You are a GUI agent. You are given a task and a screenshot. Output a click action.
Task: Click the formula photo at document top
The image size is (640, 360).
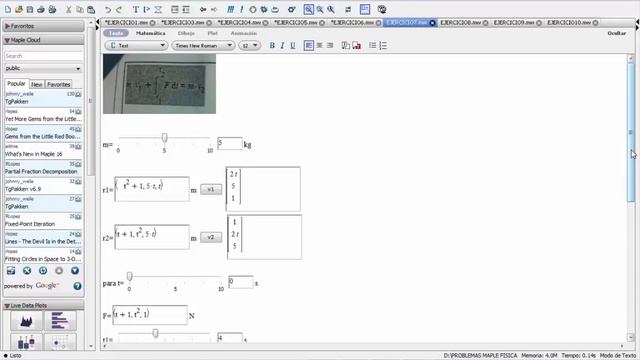(159, 84)
